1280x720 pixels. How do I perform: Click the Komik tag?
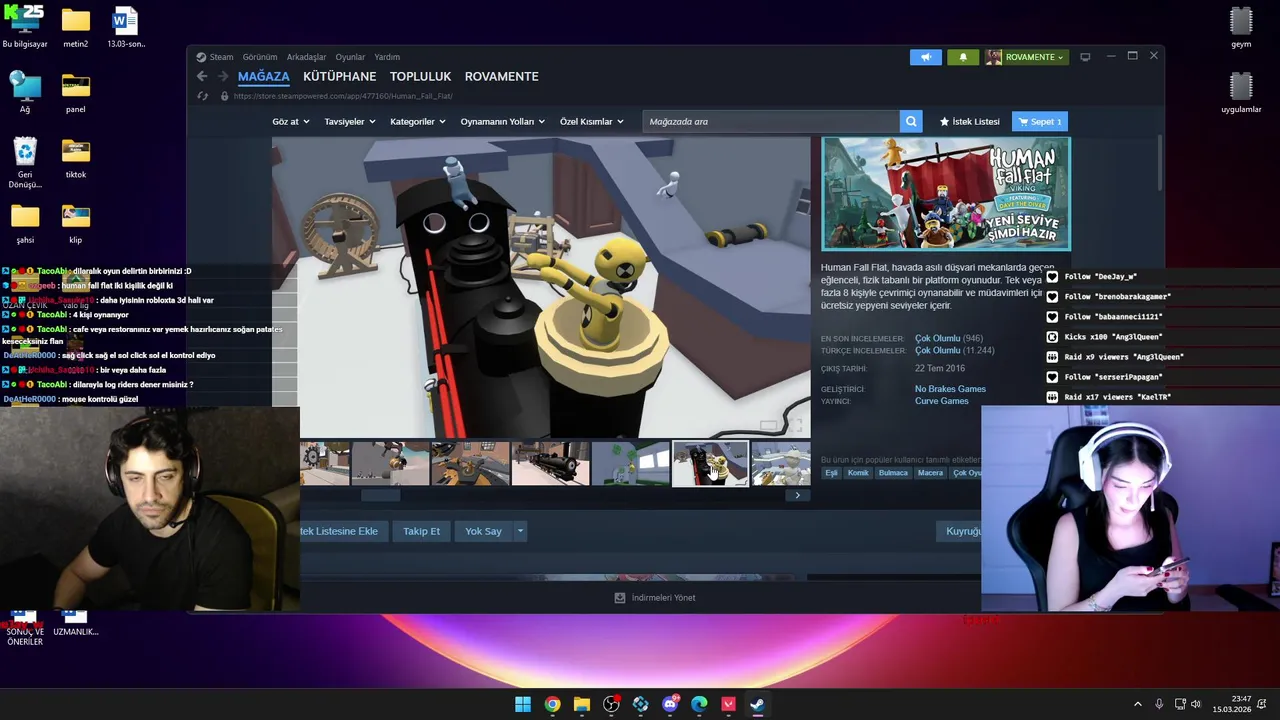858,473
